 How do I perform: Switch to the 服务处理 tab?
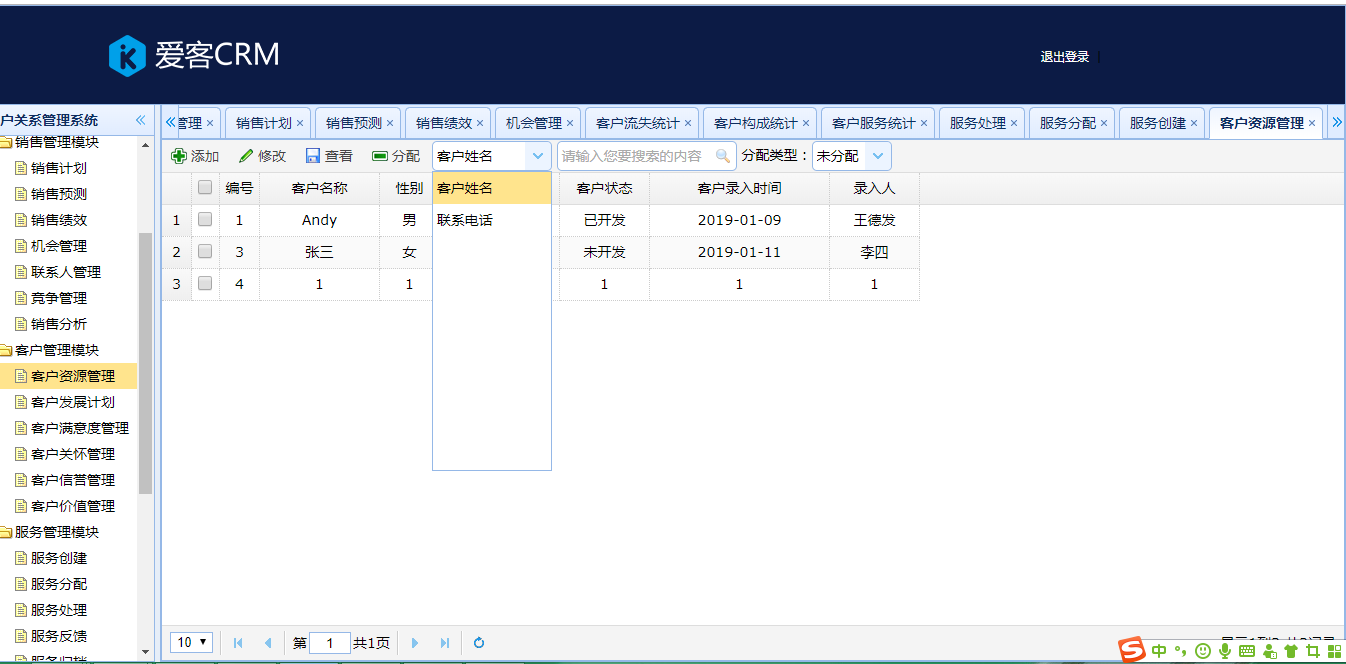point(977,123)
